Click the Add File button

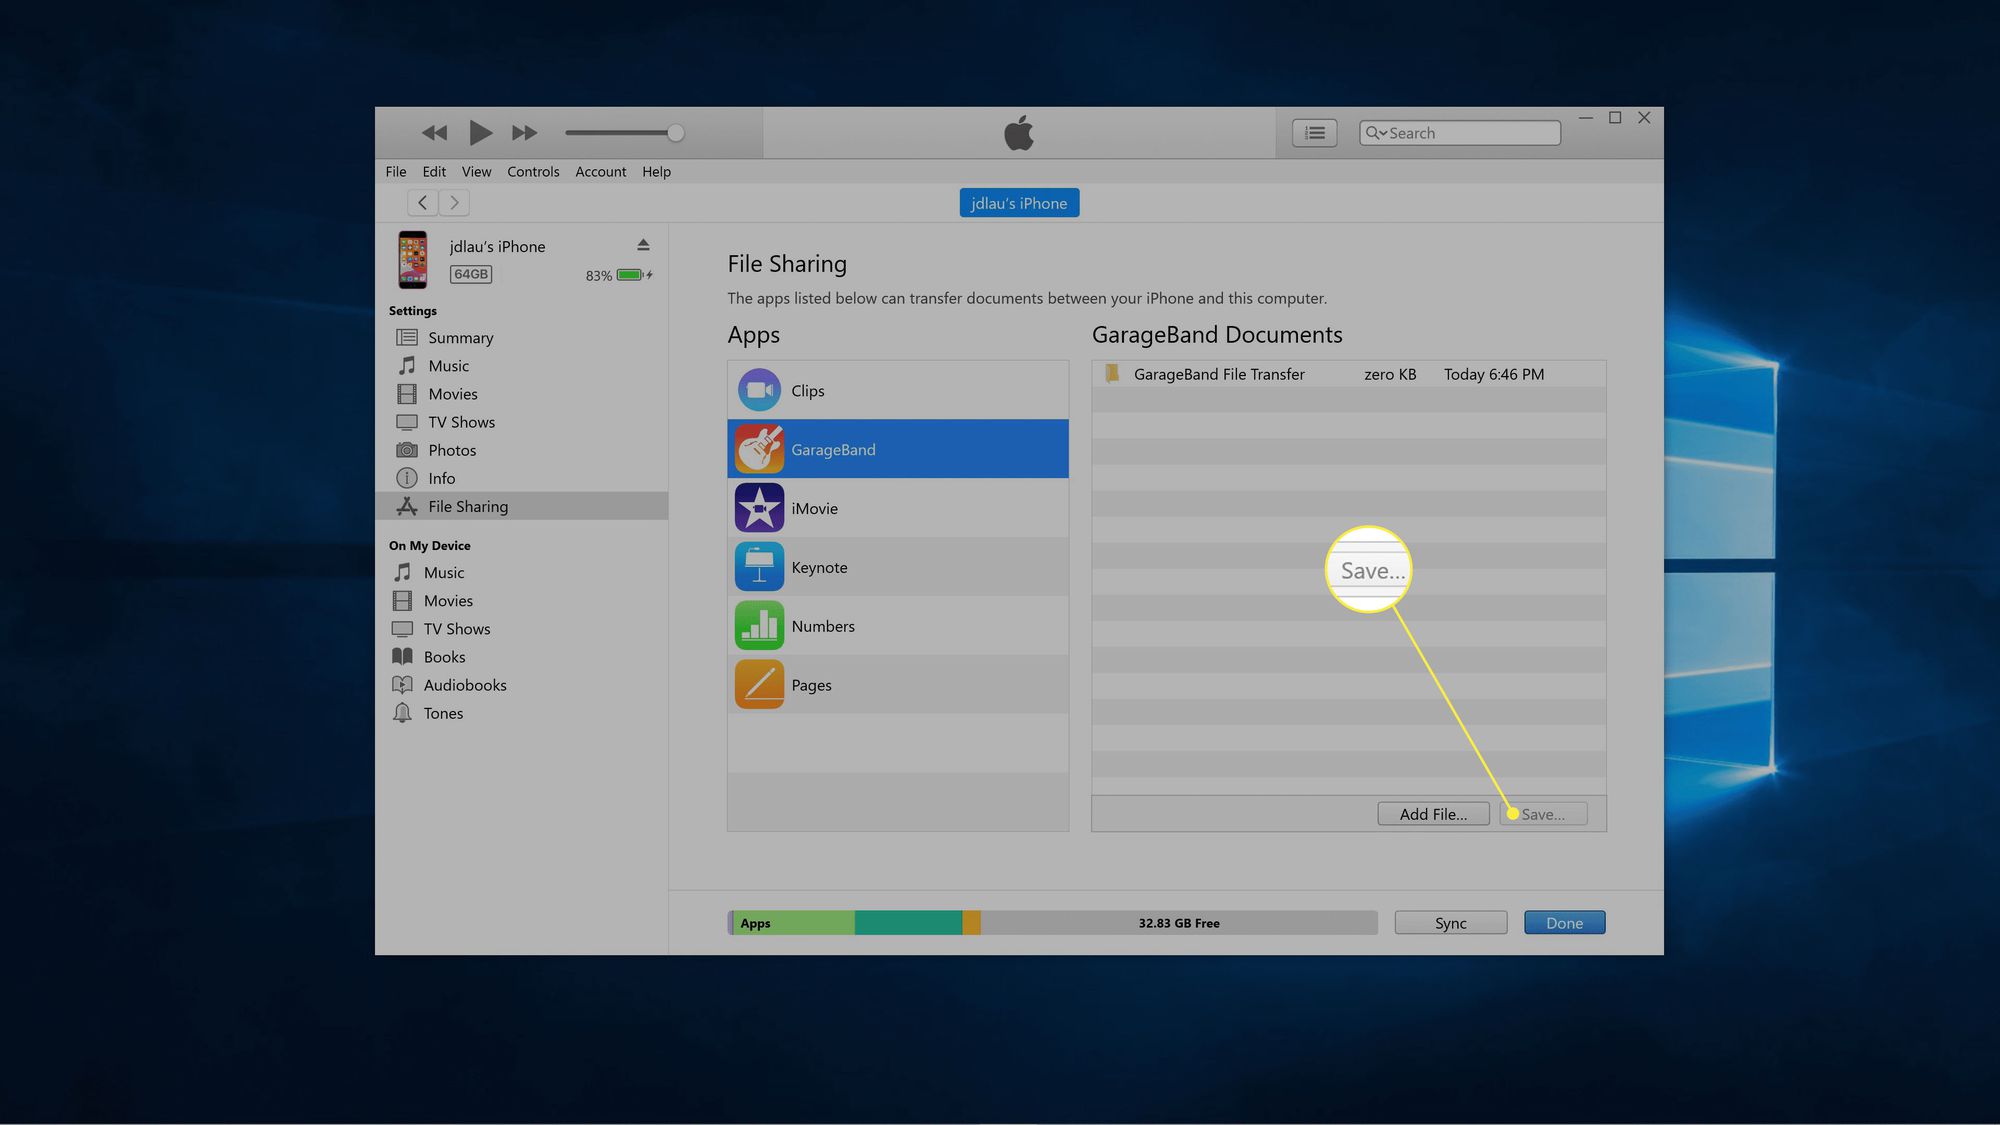tap(1433, 812)
